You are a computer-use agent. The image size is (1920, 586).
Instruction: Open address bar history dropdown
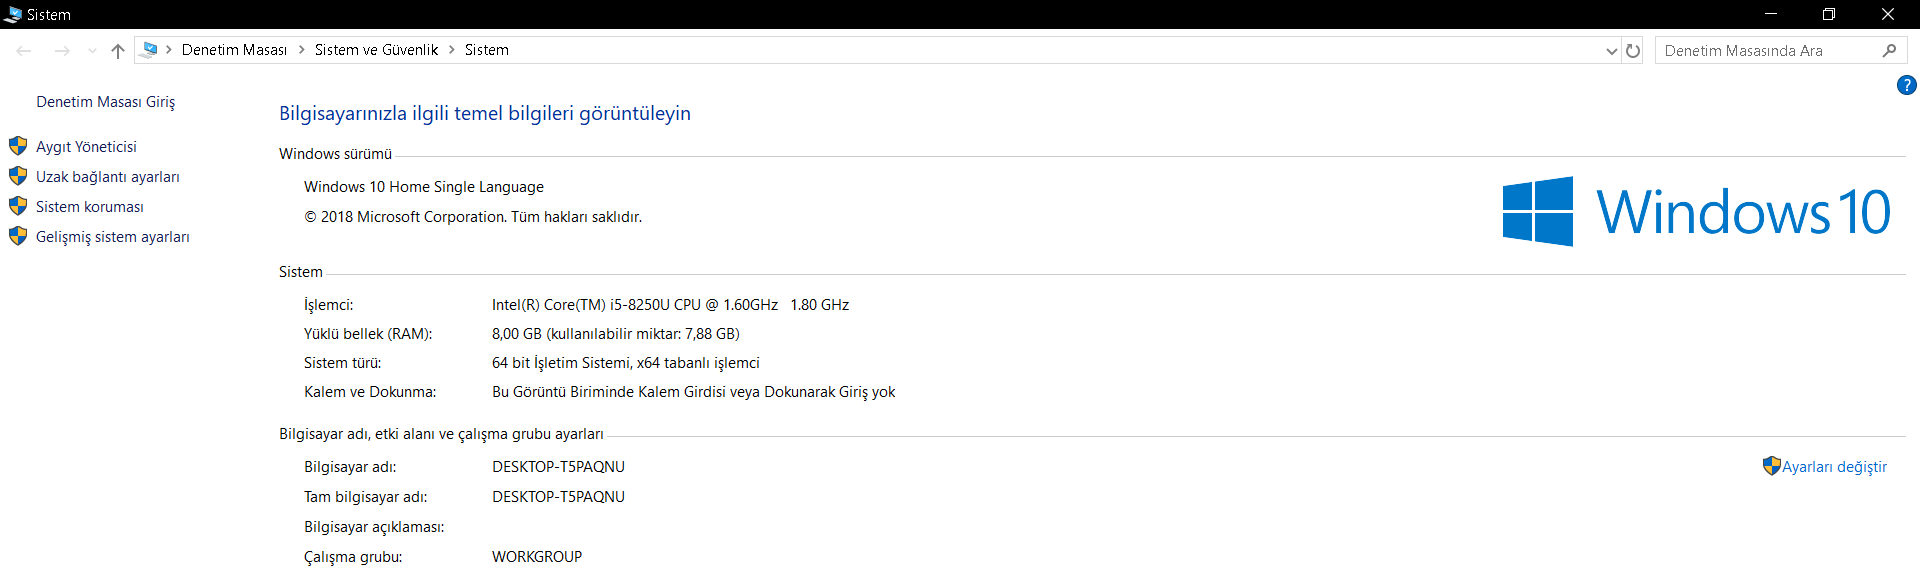pyautogui.click(x=1611, y=51)
